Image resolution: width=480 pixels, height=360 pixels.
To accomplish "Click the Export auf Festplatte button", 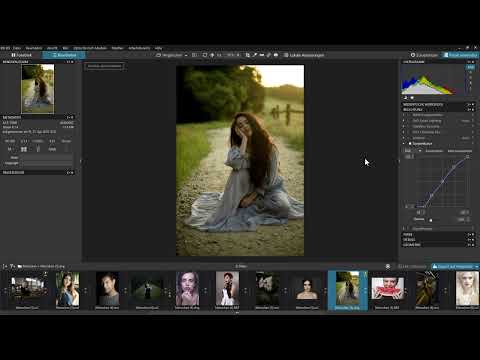I will tap(453, 266).
